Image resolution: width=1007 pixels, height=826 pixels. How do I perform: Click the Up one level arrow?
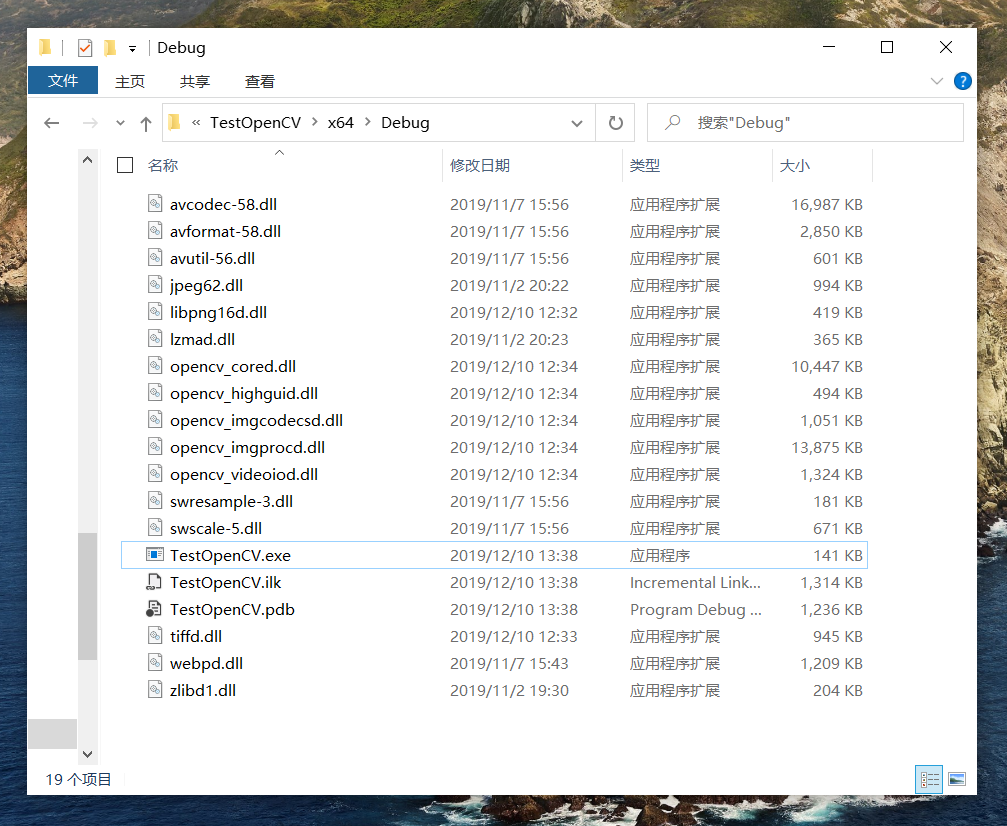tap(148, 122)
